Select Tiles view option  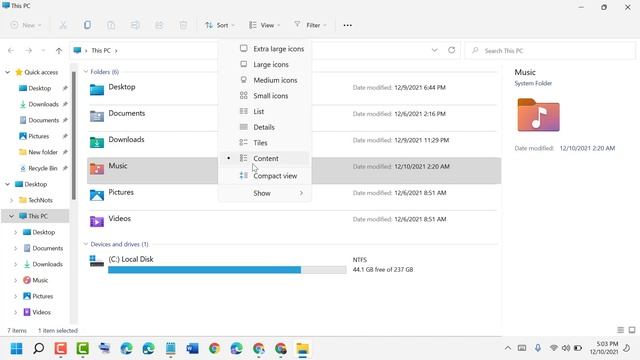[265, 143]
